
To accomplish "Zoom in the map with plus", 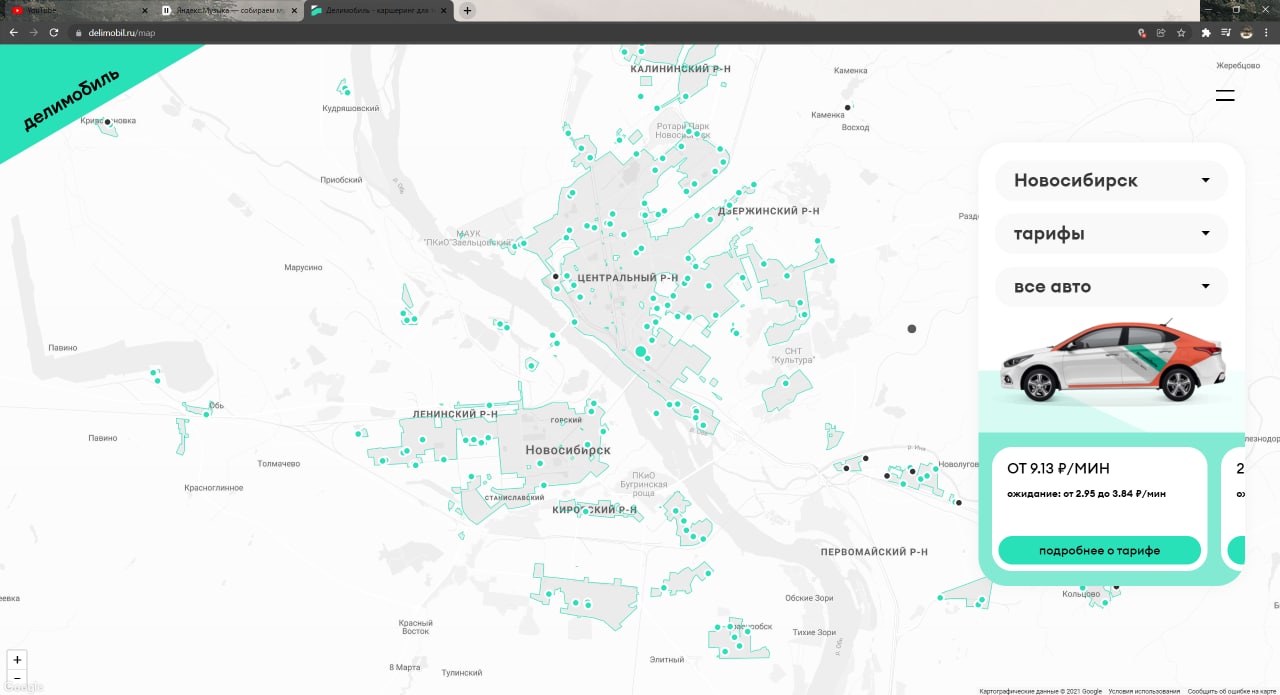I will point(17,660).
